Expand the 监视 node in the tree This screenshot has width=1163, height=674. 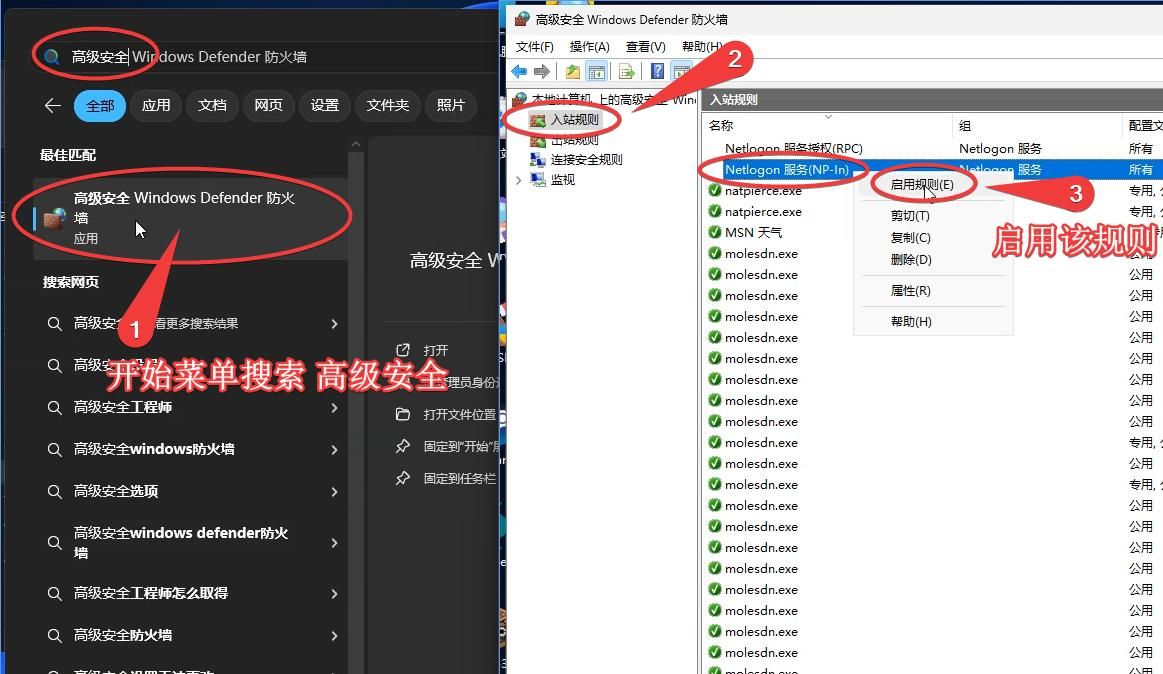tap(518, 180)
